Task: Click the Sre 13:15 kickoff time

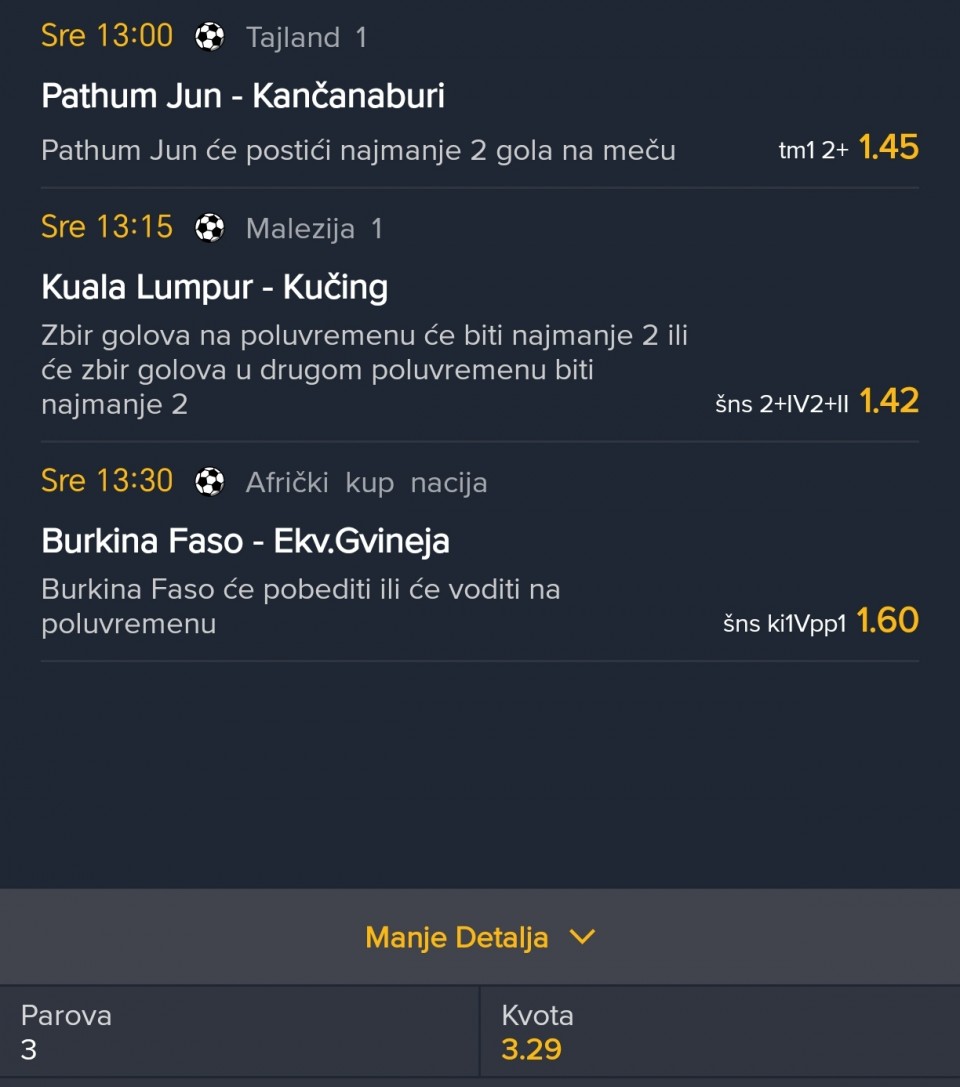Action: [107, 227]
